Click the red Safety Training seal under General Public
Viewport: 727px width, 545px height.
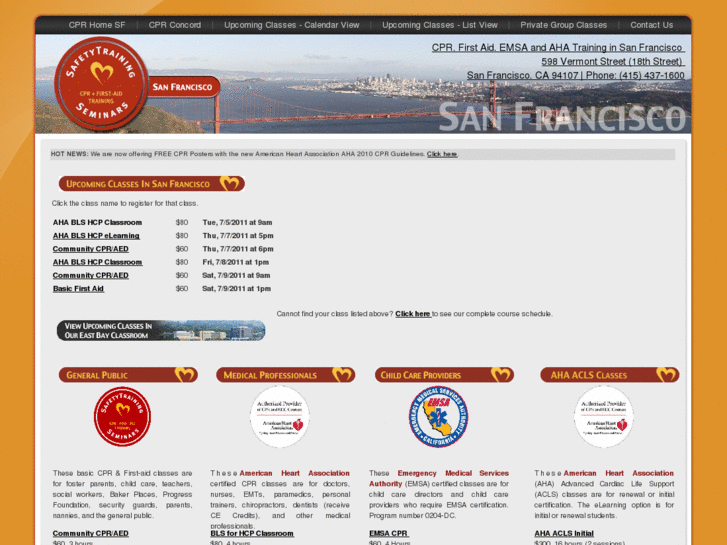(122, 417)
